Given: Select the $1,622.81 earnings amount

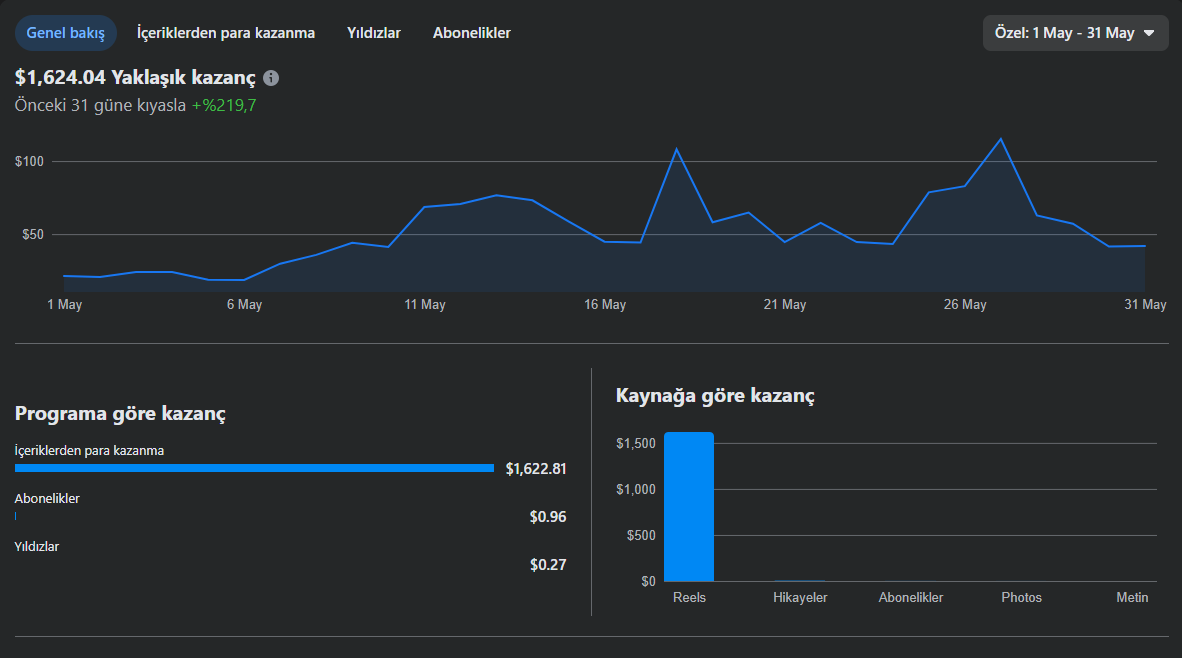Looking at the screenshot, I should (536, 469).
